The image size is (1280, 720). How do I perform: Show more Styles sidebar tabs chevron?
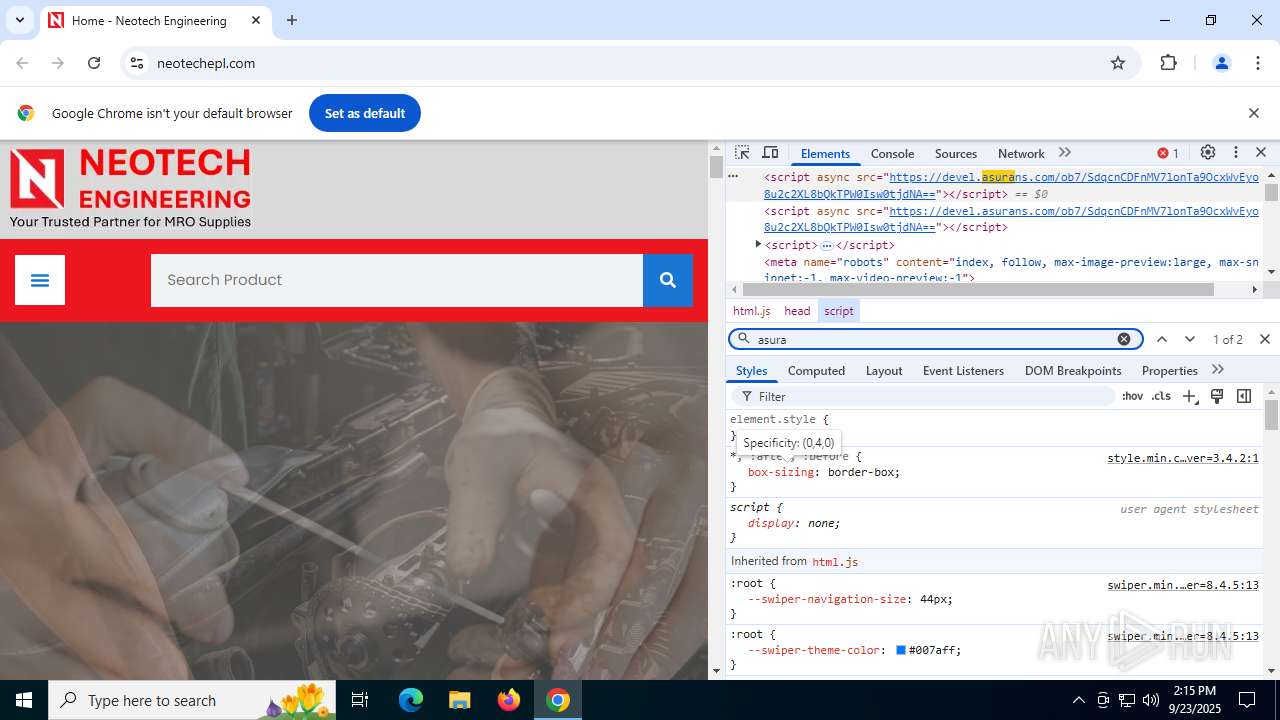[x=1218, y=370]
